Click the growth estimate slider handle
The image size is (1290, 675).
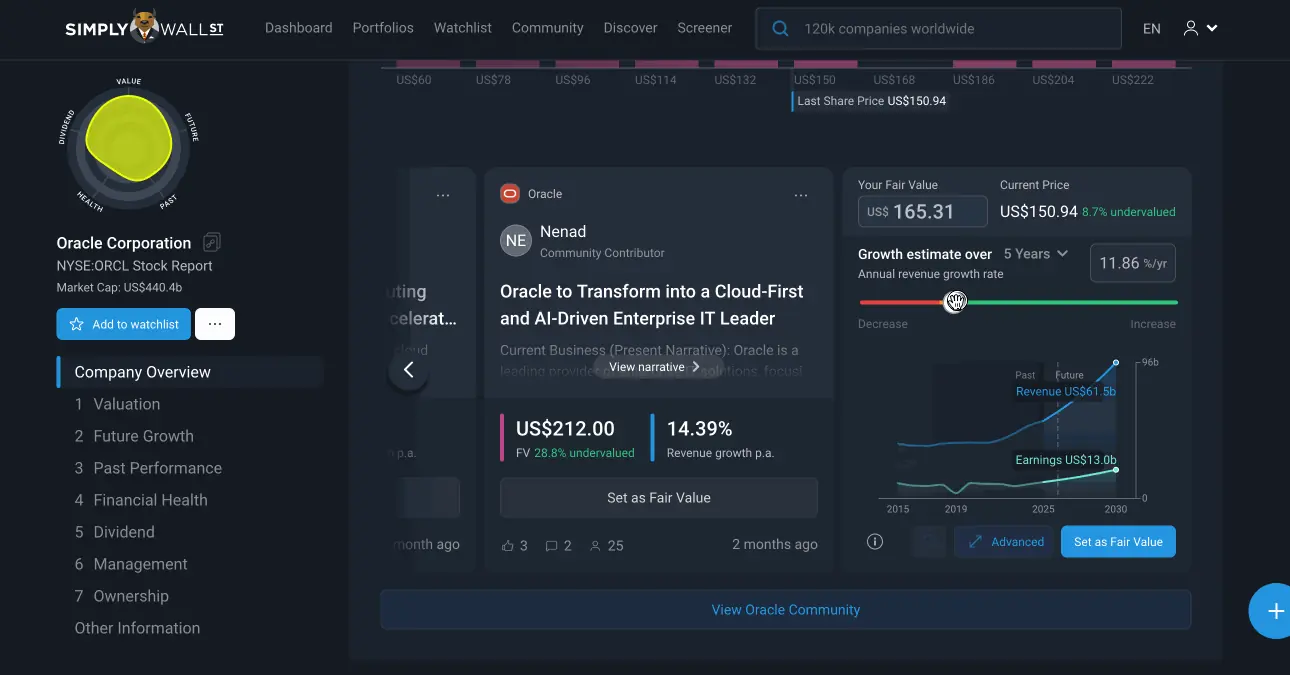tap(956, 302)
